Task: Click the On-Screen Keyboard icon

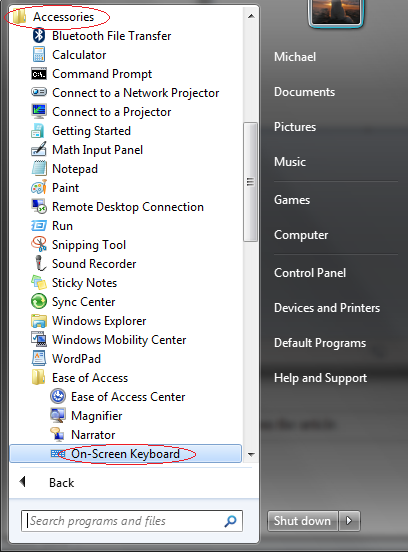Action: point(58,453)
